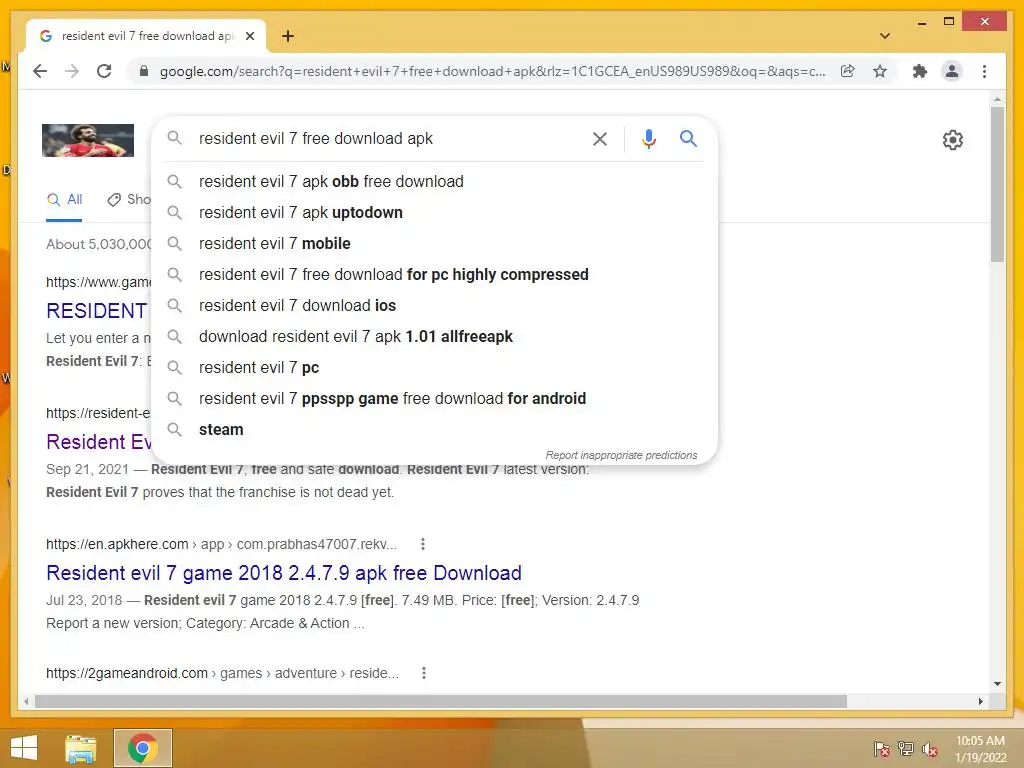Open the purple 'Resident Ev' visited result
Viewport: 1024px width, 768px height.
click(99, 442)
